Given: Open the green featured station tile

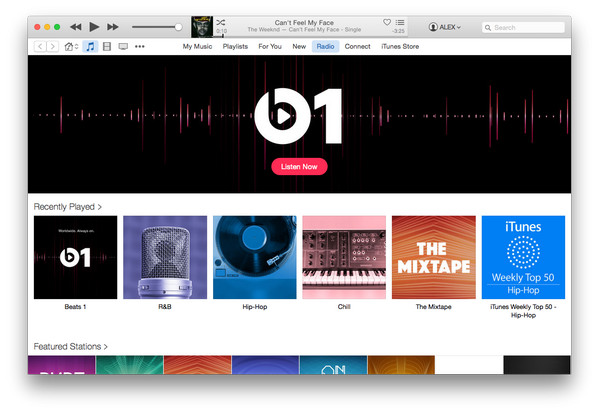Looking at the screenshot, I should 130,365.
